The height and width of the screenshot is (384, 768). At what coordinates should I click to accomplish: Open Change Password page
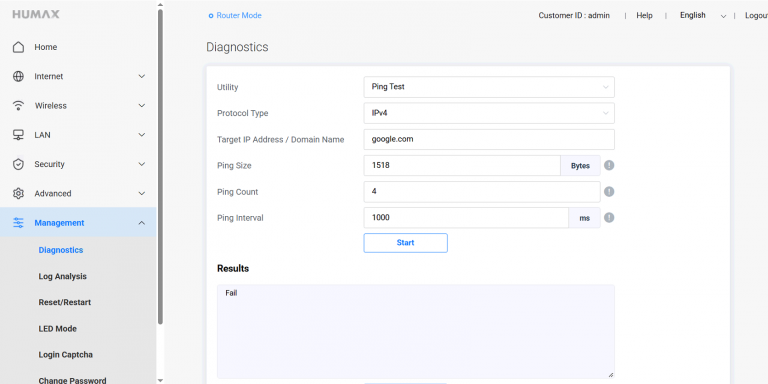pos(72,381)
